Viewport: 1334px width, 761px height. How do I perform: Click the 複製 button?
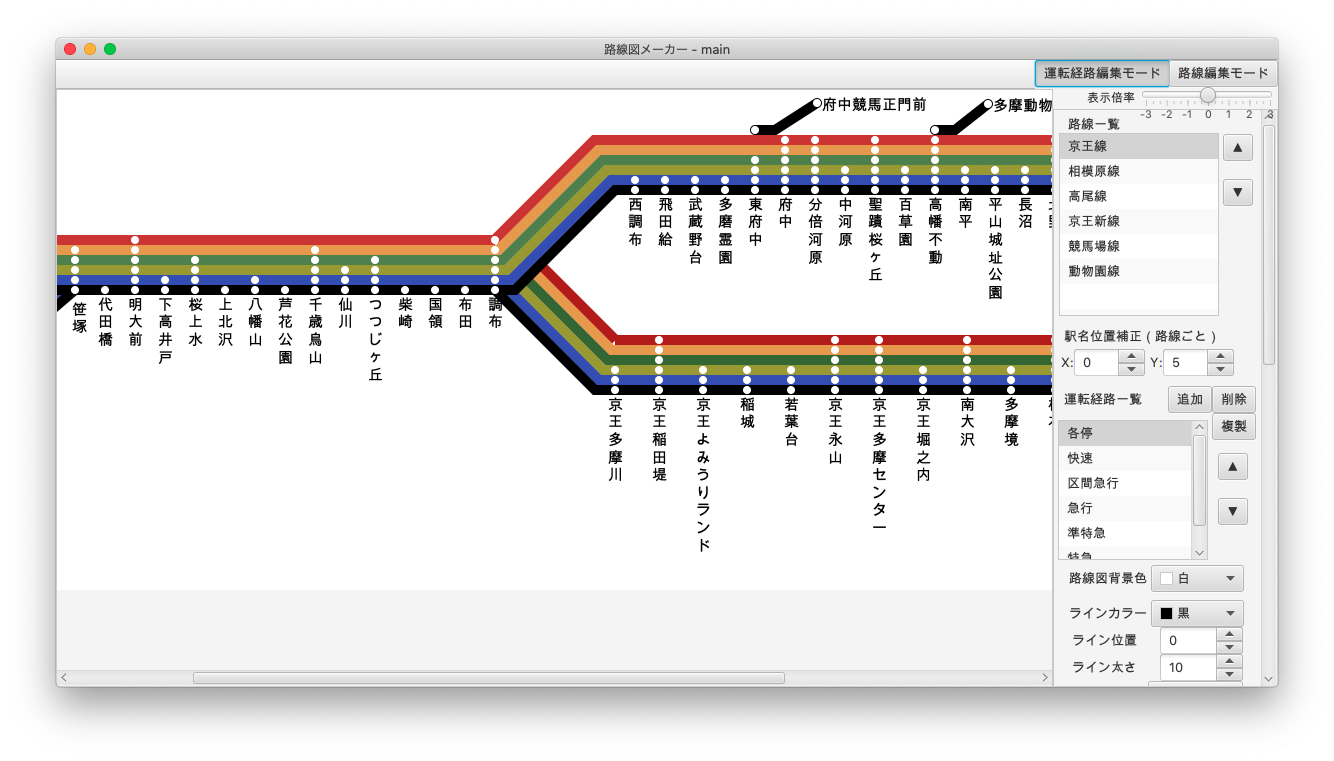click(x=1234, y=426)
